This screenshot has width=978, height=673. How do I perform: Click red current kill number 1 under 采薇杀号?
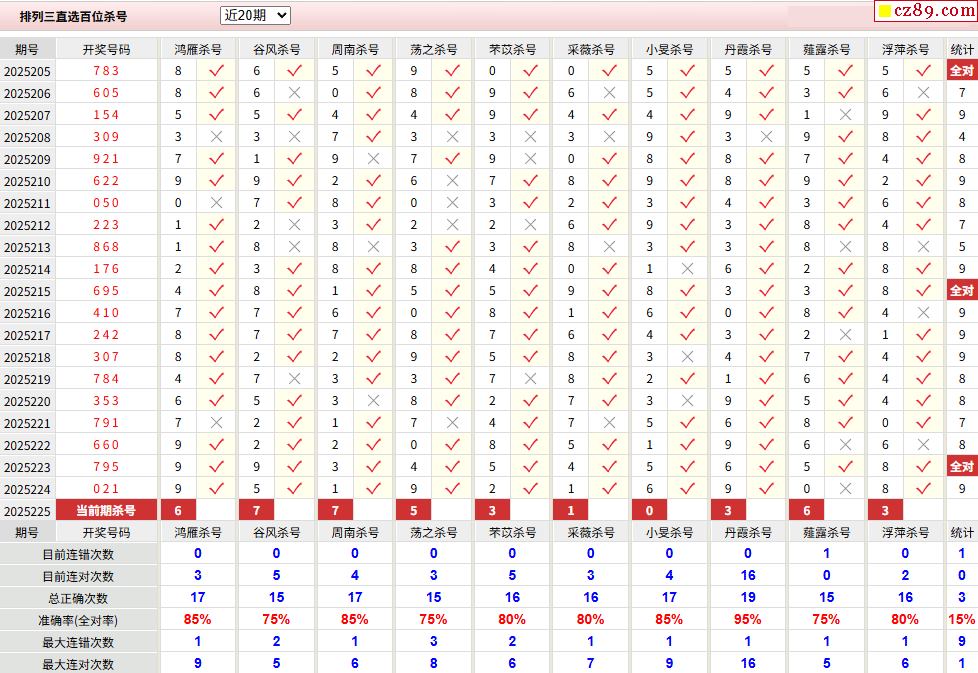571,510
